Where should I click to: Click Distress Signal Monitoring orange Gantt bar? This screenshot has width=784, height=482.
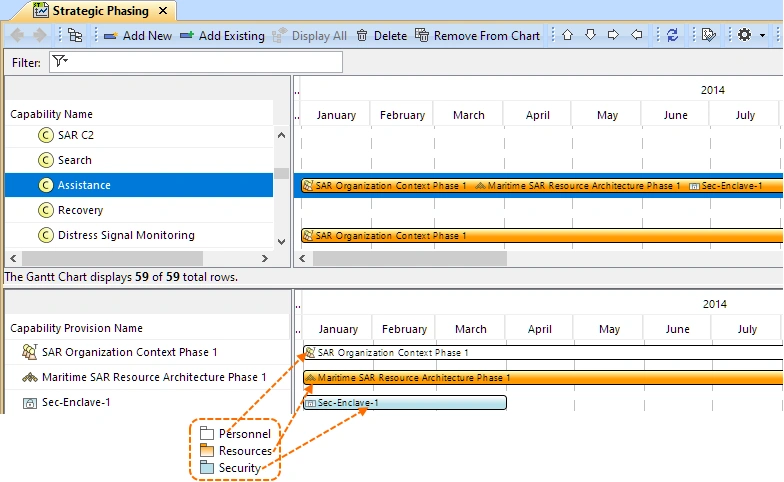542,236
